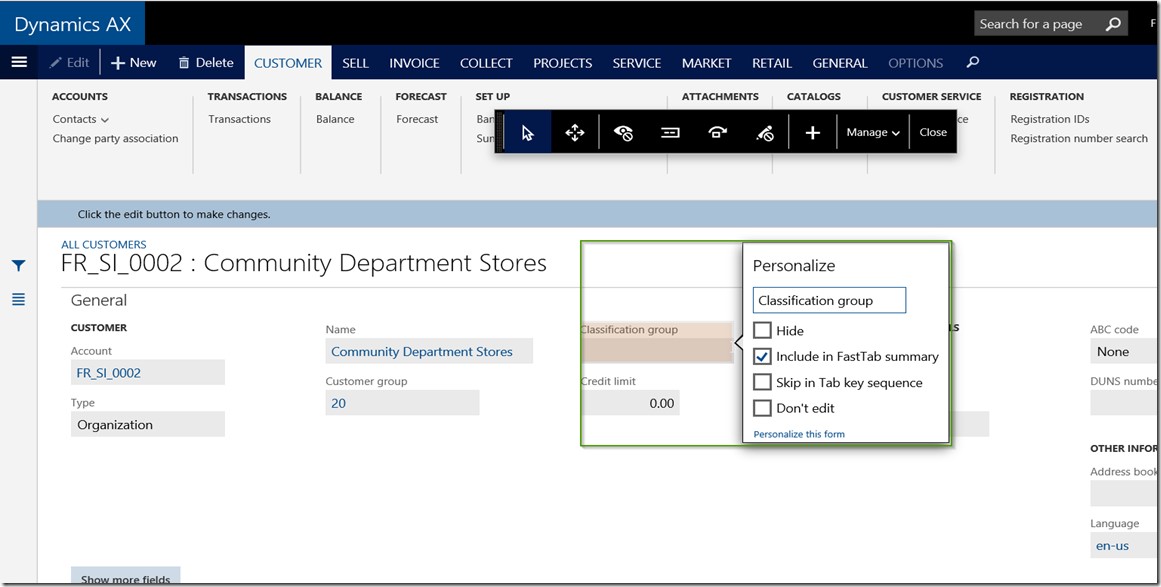1161x587 pixels.
Task: Check the Hide option in Personalize dialog
Action: coord(762,330)
